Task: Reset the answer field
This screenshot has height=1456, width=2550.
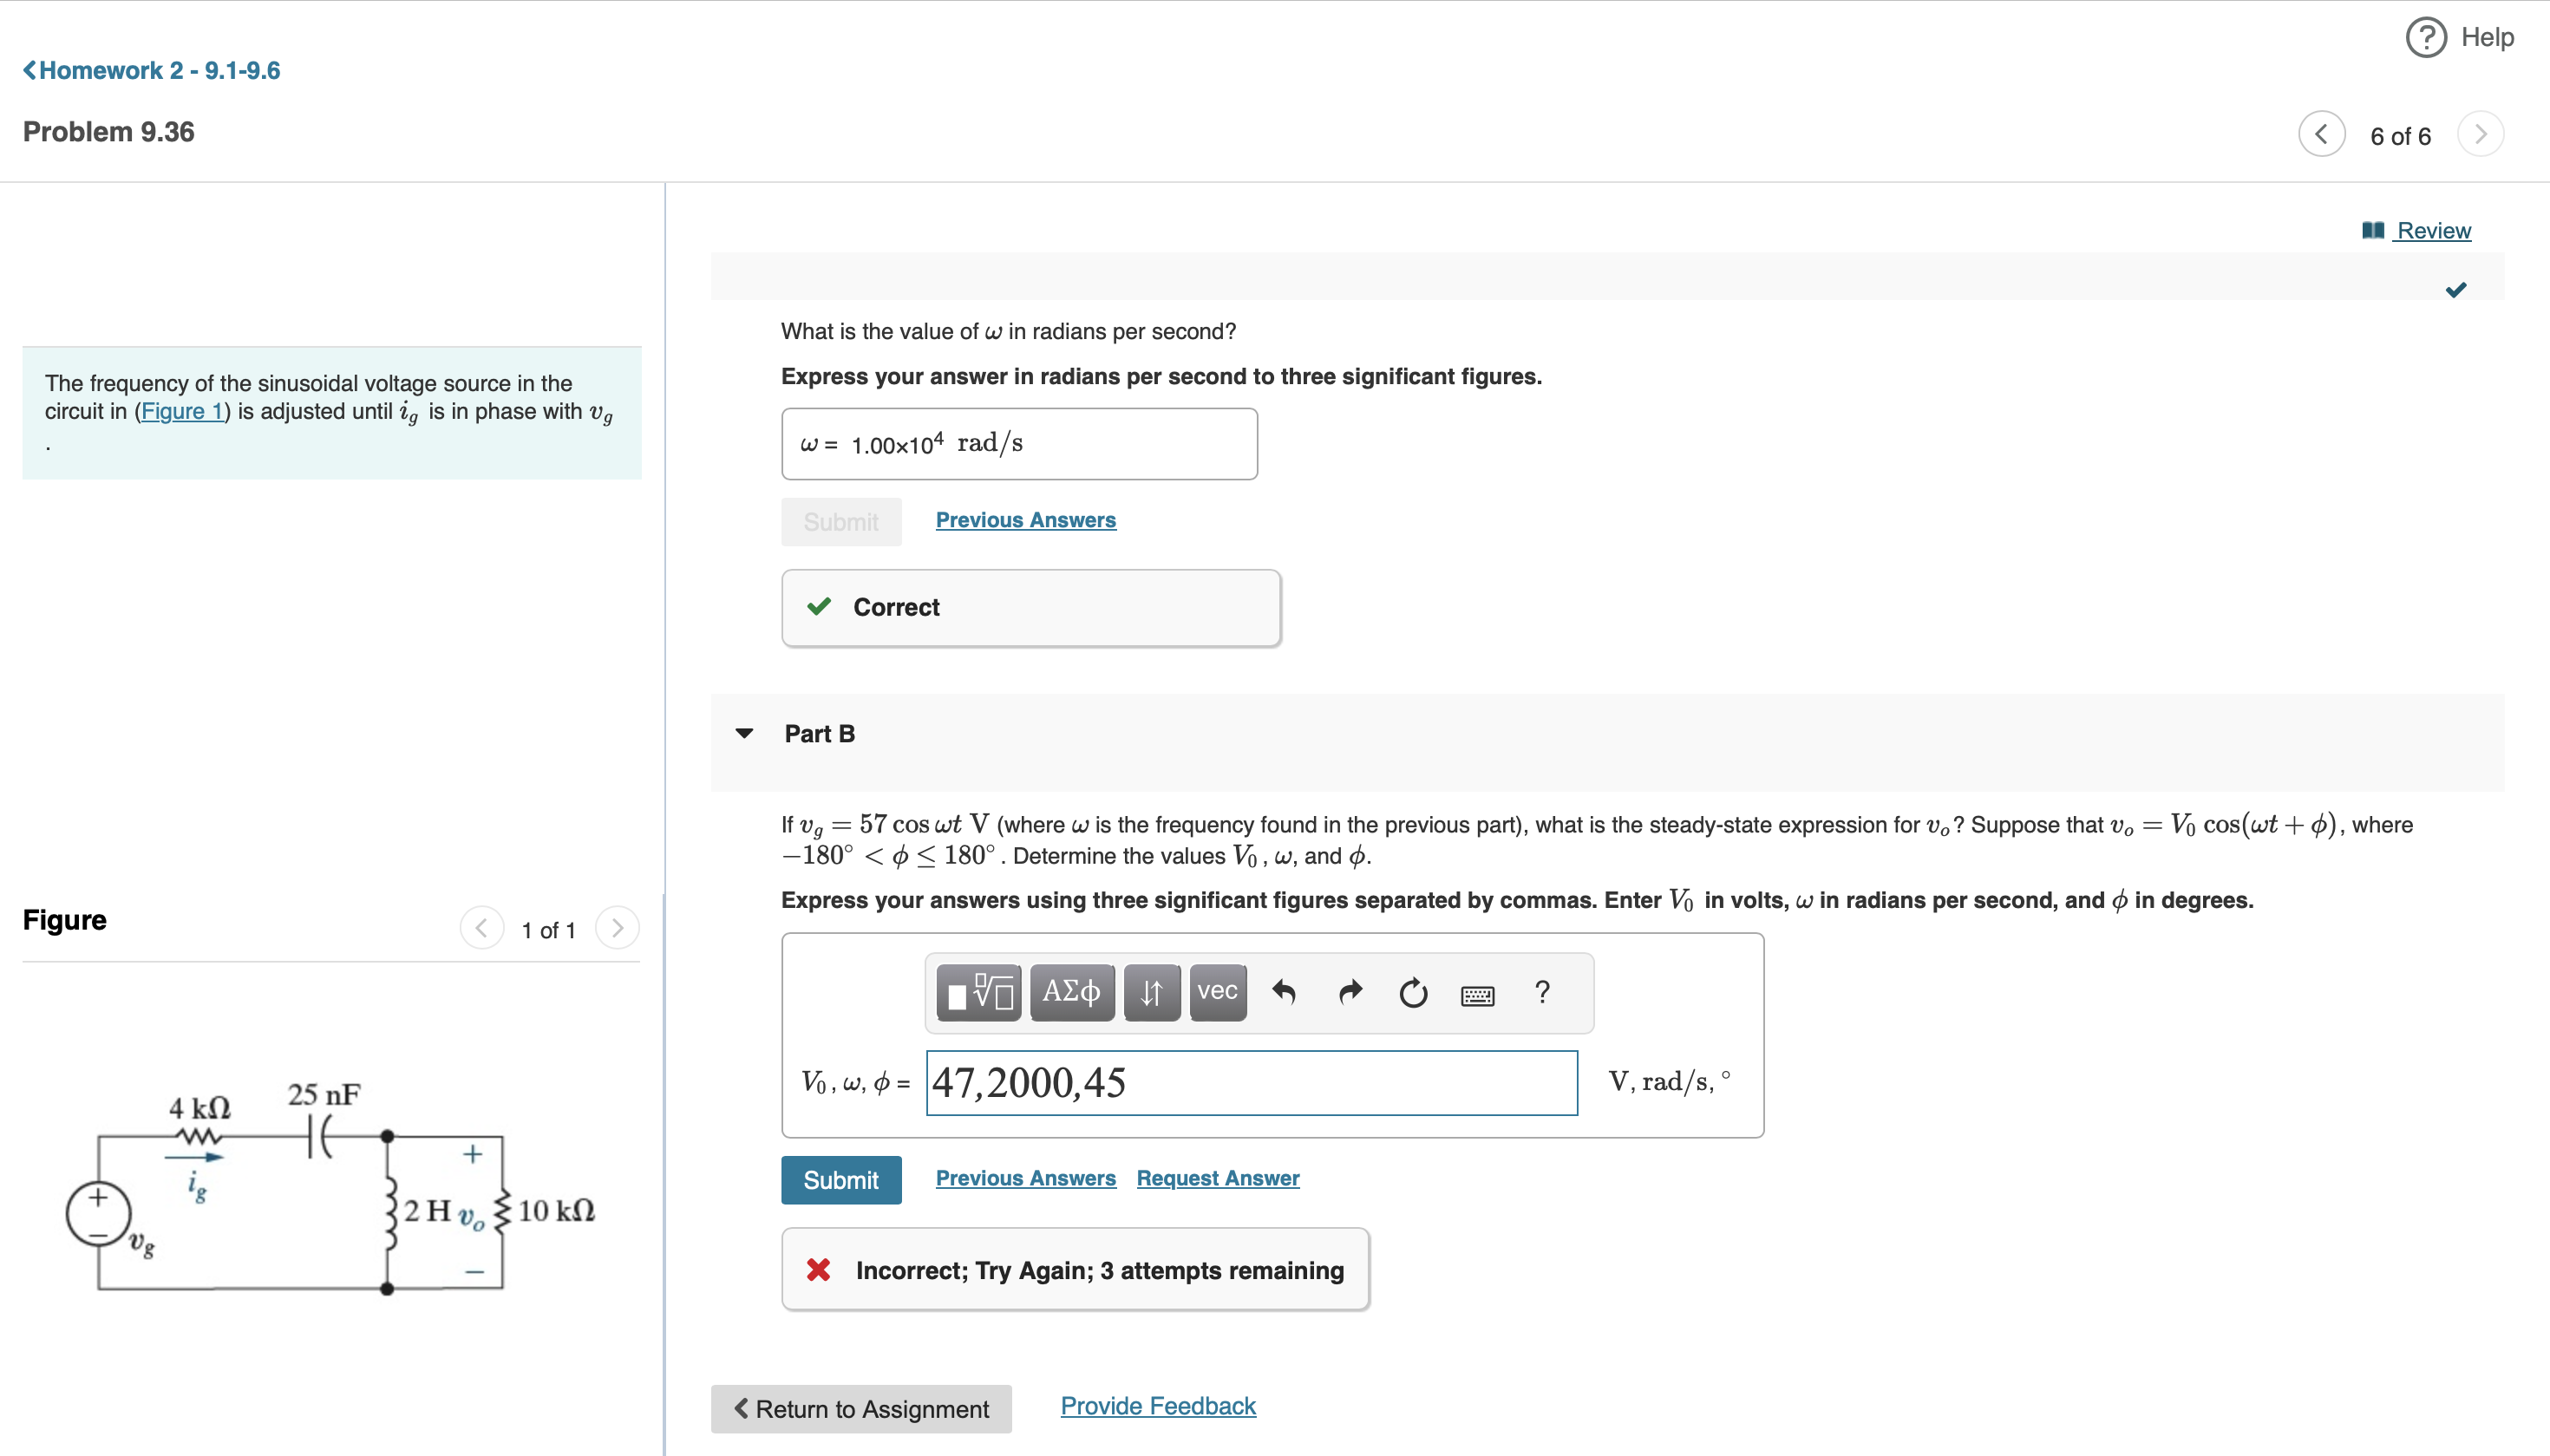Action: coord(1413,992)
